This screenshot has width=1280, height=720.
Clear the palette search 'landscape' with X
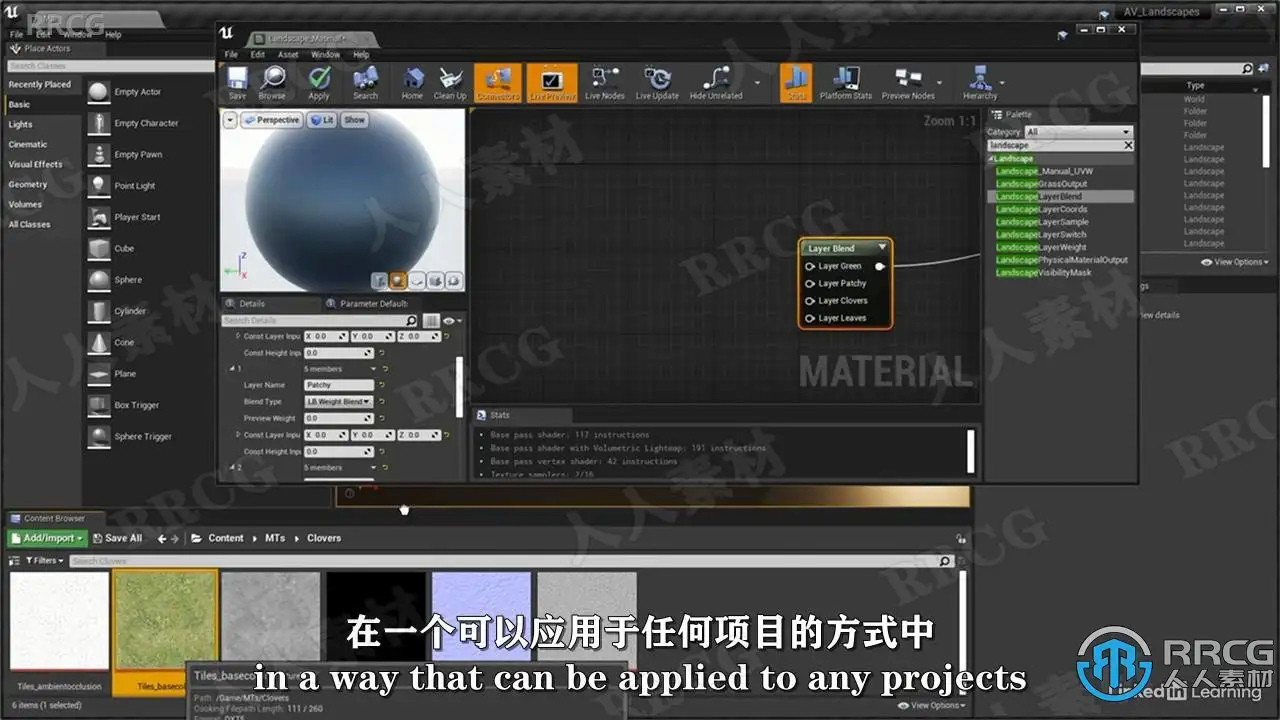1128,145
